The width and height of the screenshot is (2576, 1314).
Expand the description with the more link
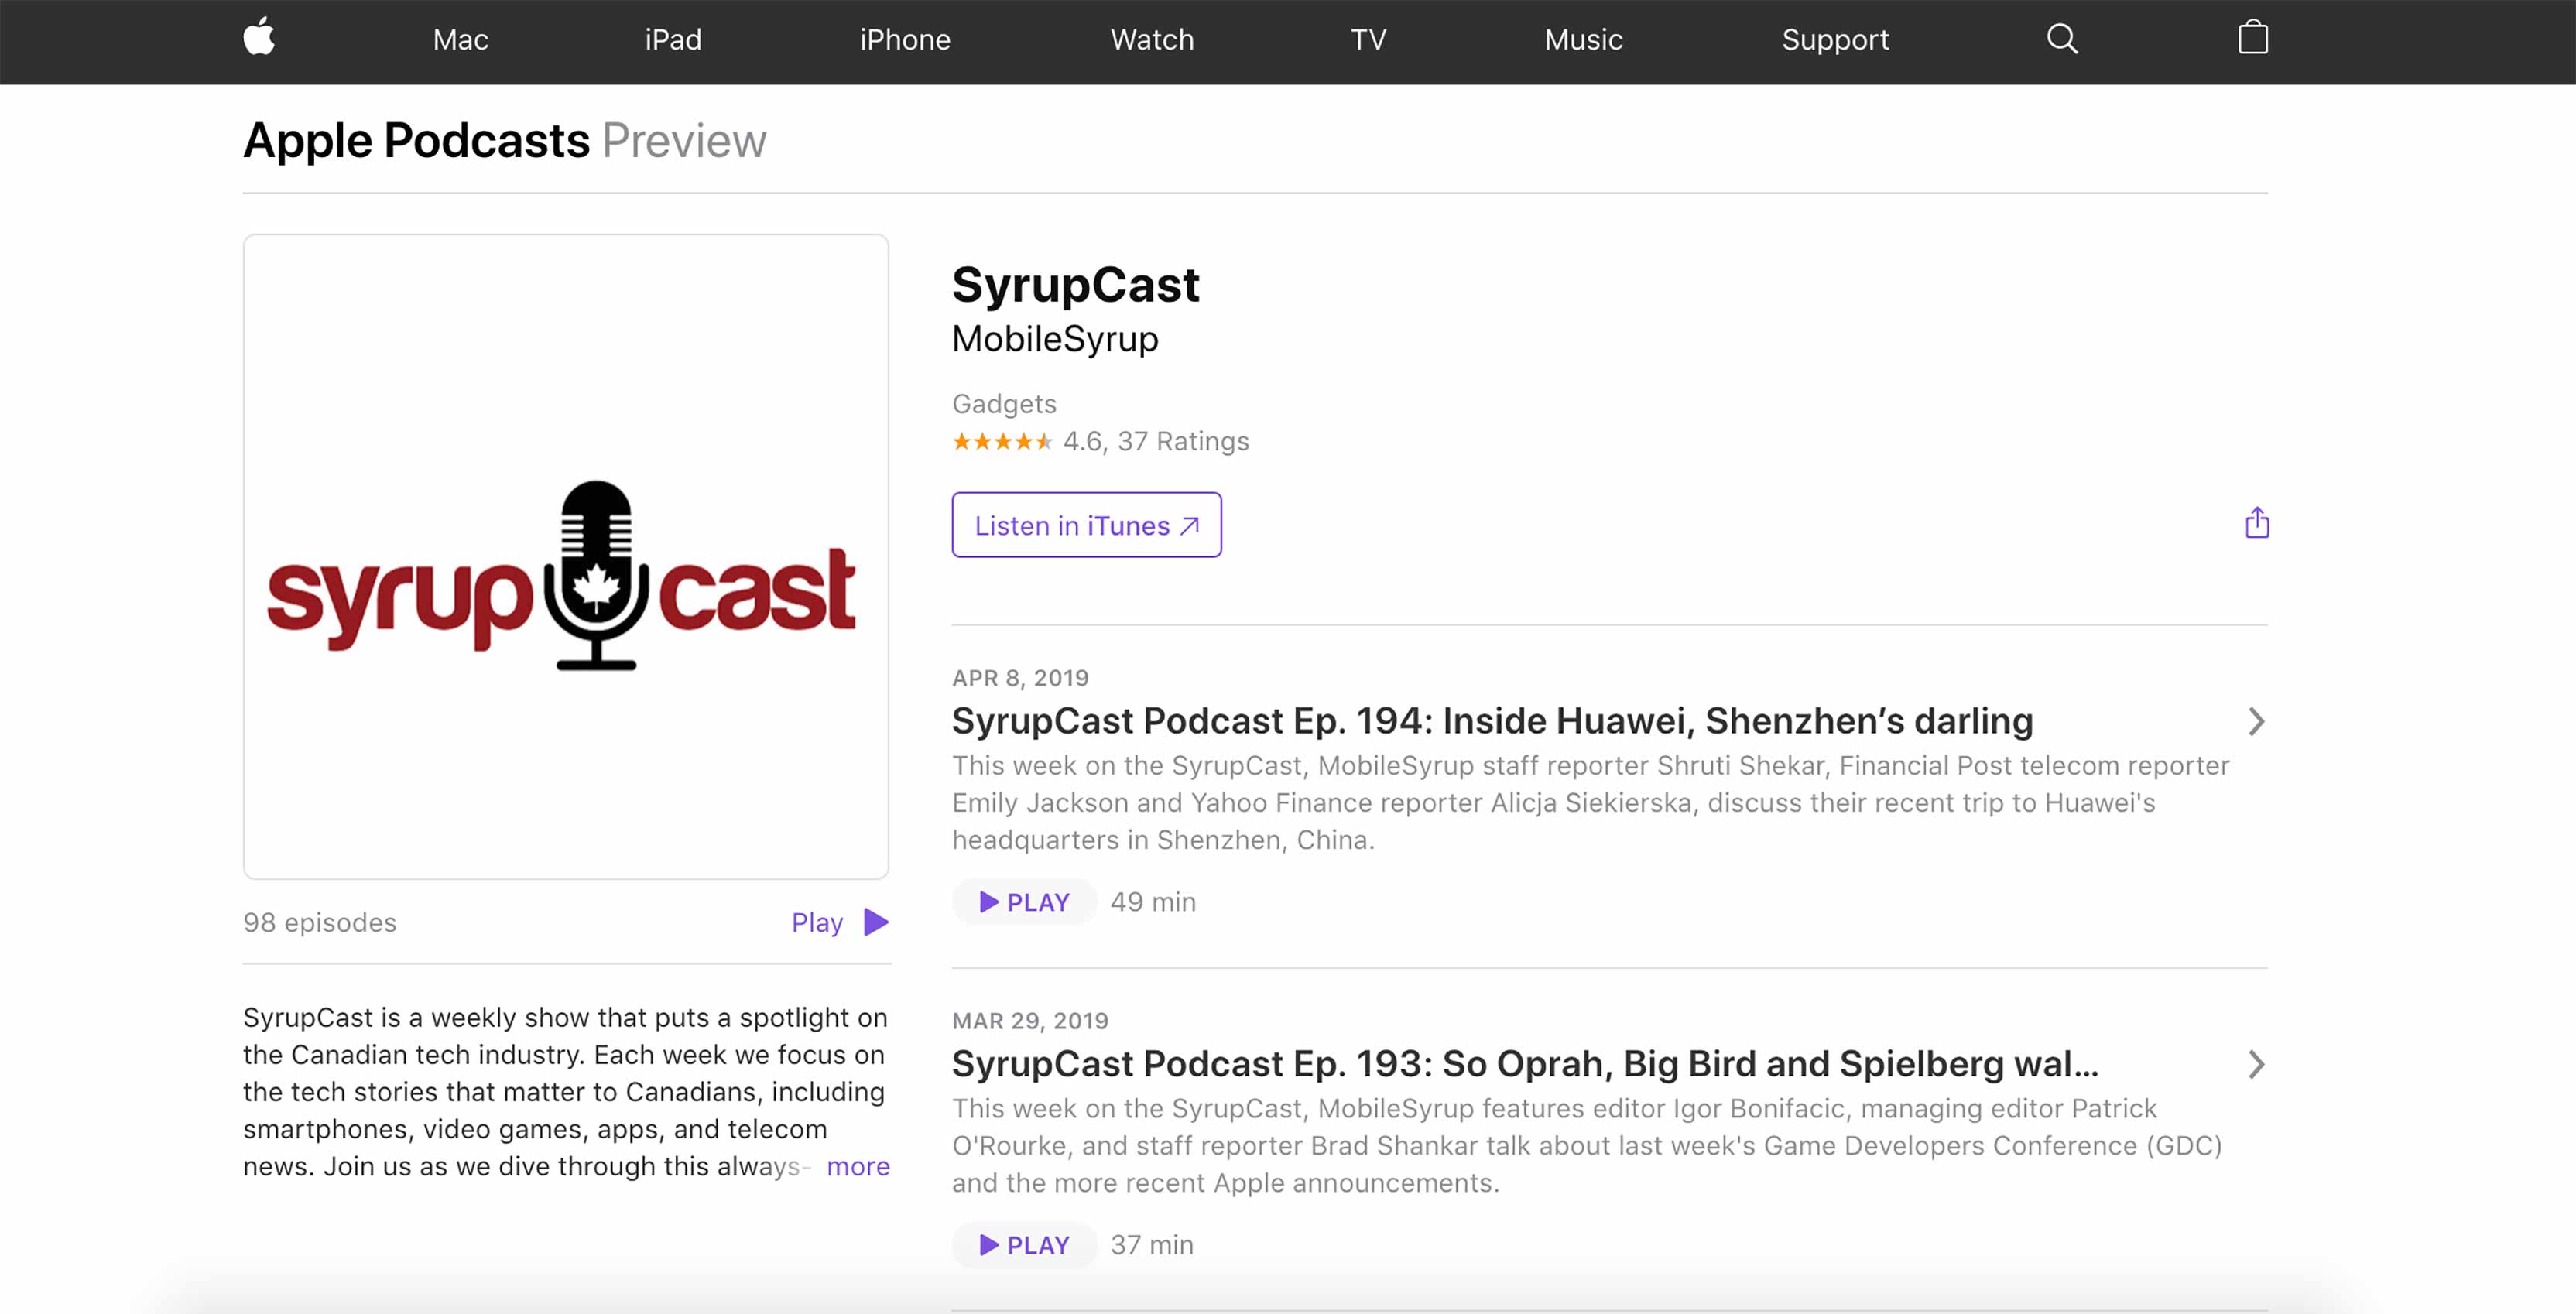858,1166
